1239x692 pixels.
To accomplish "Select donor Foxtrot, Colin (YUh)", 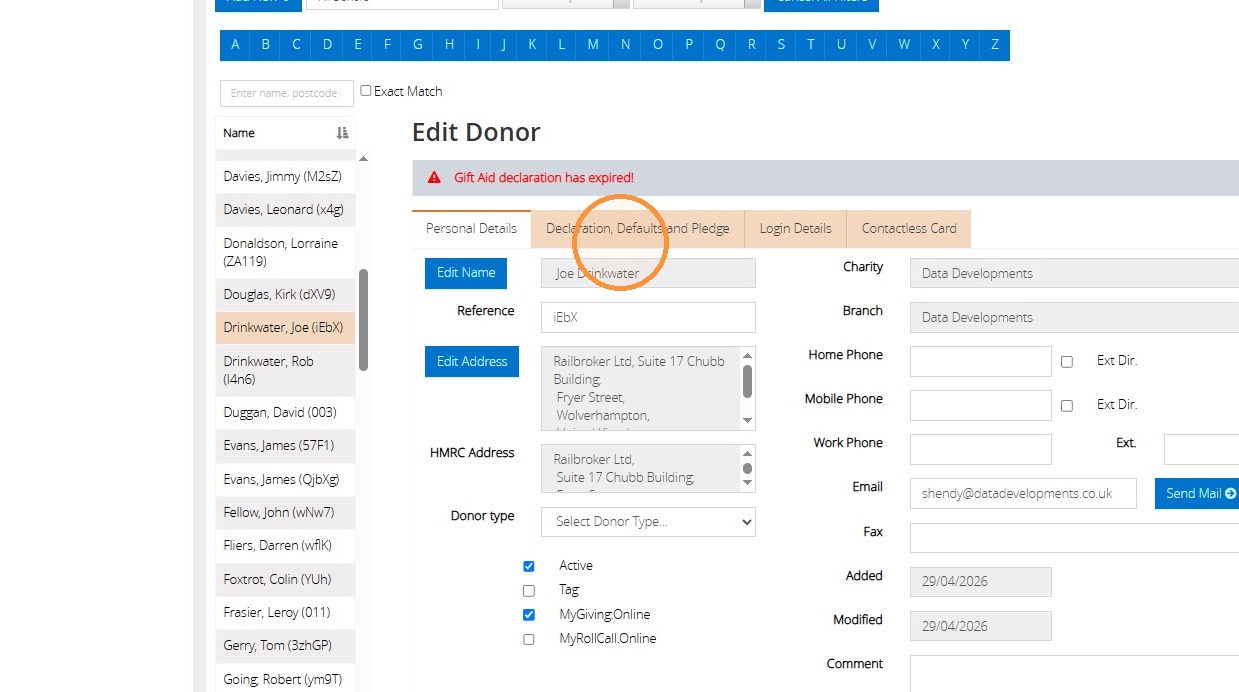I will click(285, 579).
